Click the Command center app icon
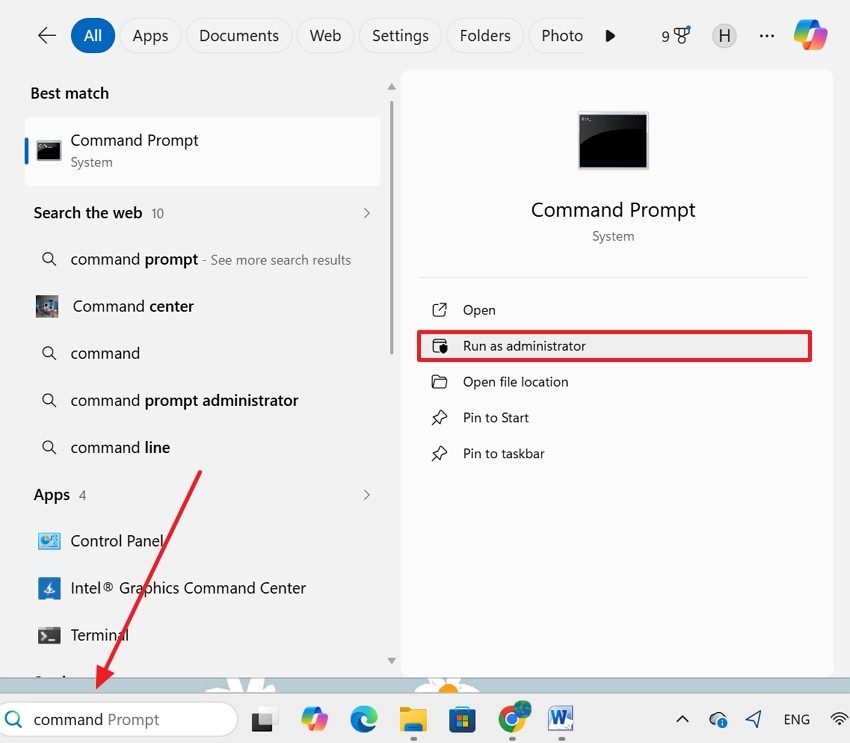Image resolution: width=850 pixels, height=743 pixels. 47,306
